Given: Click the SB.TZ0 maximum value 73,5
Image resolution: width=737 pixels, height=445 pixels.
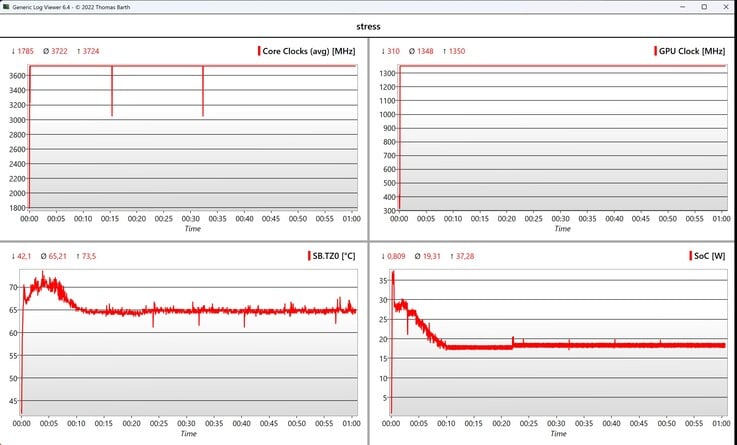Looking at the screenshot, I should (88, 256).
